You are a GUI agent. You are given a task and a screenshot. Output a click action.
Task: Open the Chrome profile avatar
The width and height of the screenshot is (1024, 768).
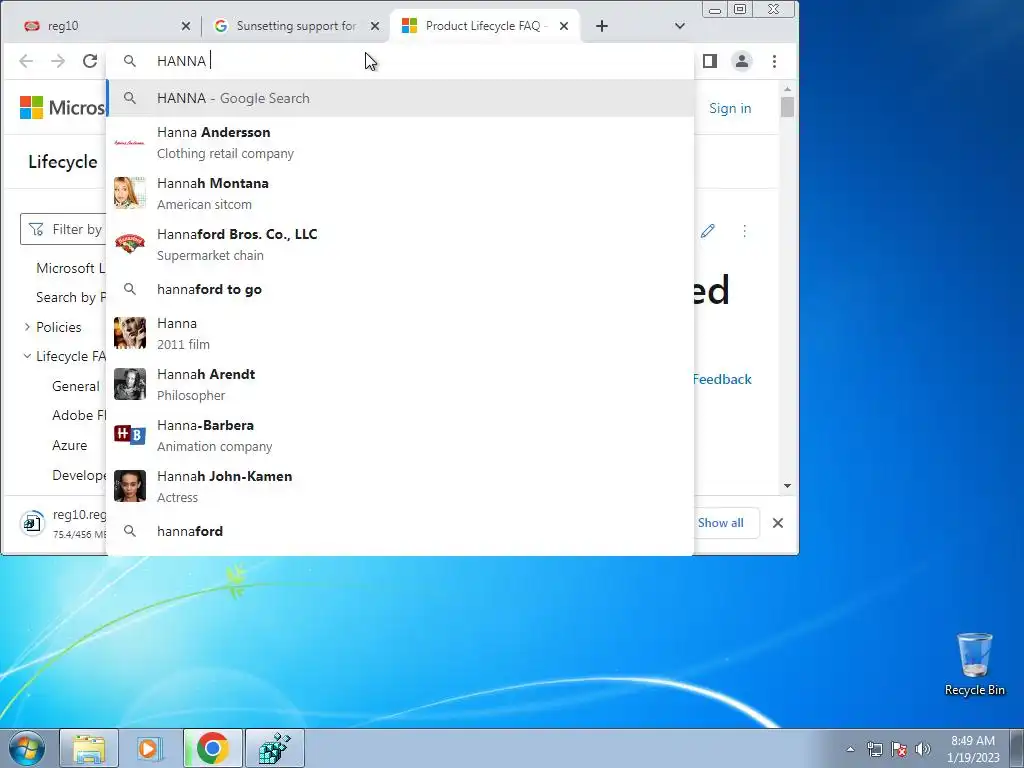pos(742,61)
